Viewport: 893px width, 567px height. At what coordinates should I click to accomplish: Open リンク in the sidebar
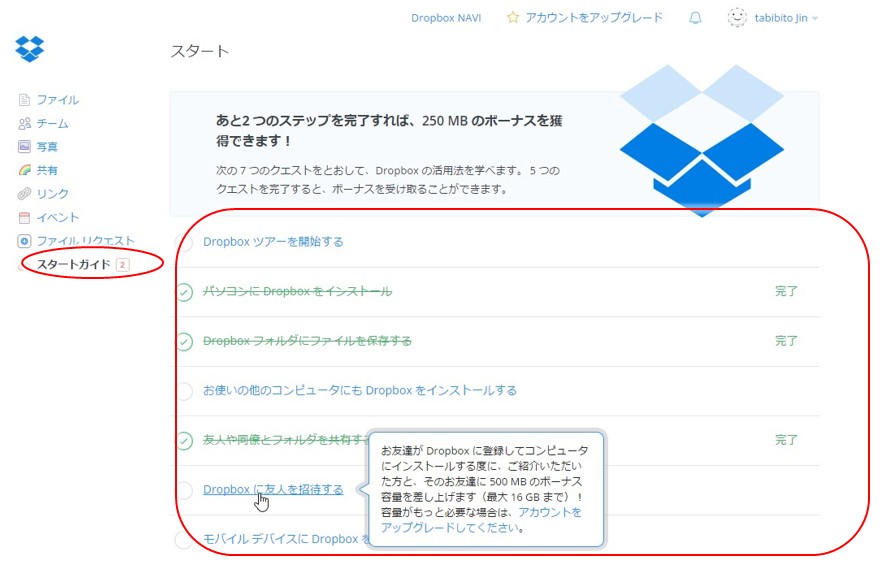pyautogui.click(x=52, y=194)
